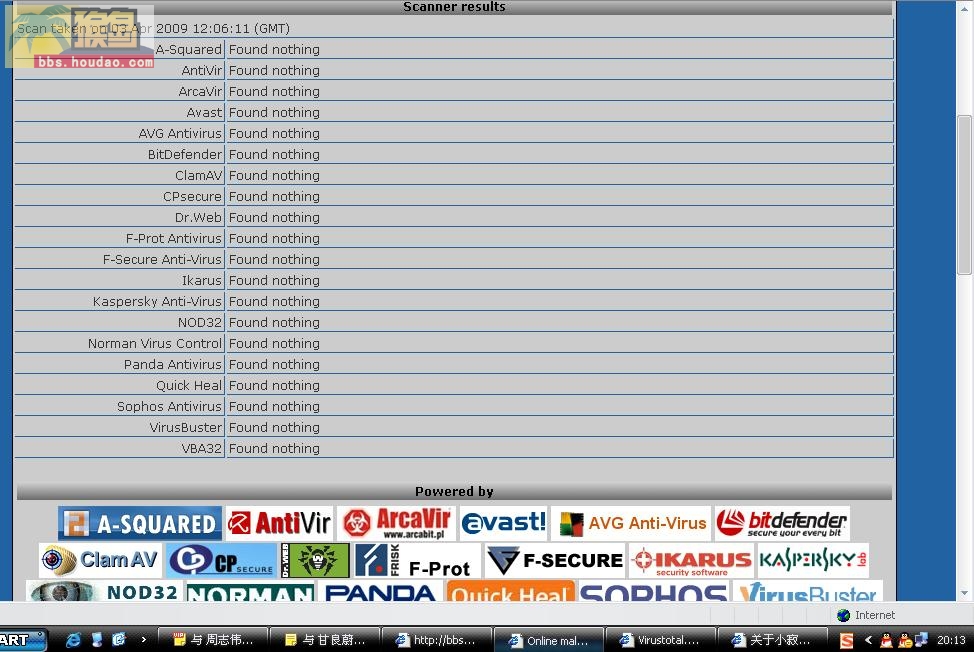Open the AntiVir logo link
Image resolution: width=974 pixels, height=652 pixels.
coord(279,523)
